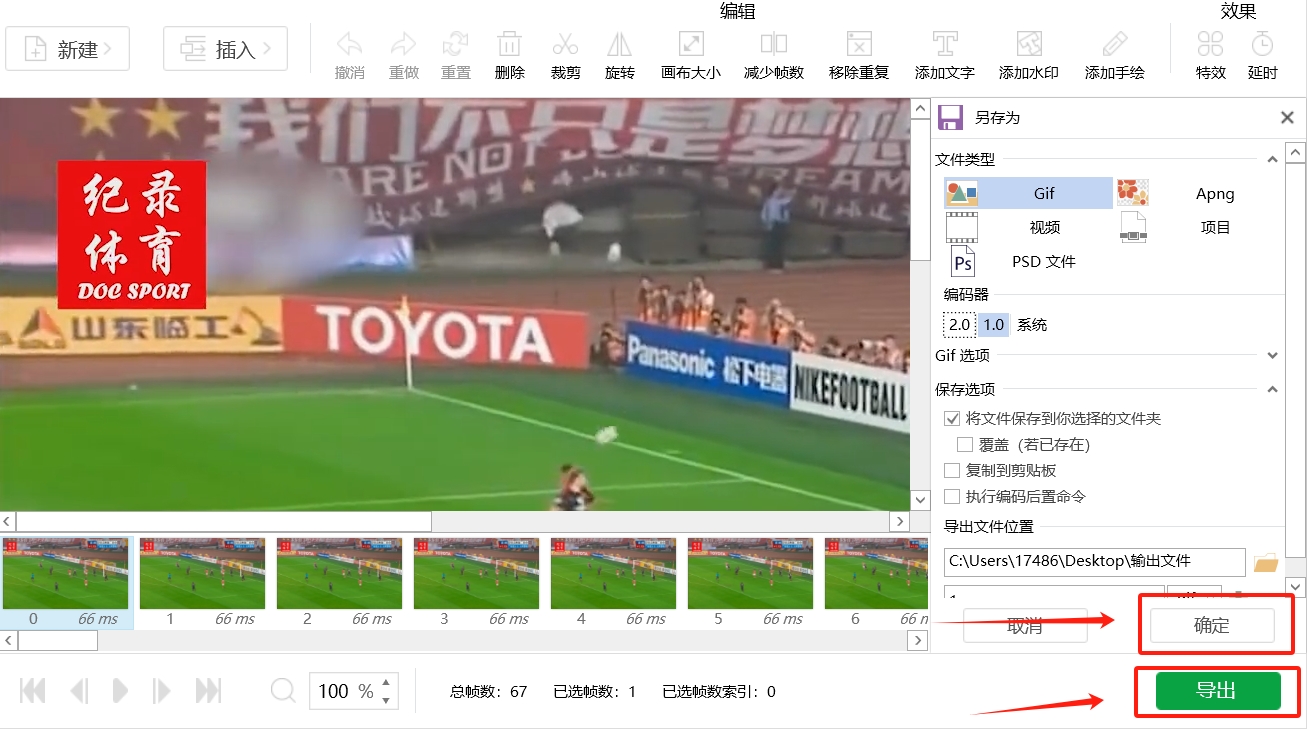This screenshot has width=1307, height=729.
Task: Select frame 3 thumbnail
Action: [476, 582]
